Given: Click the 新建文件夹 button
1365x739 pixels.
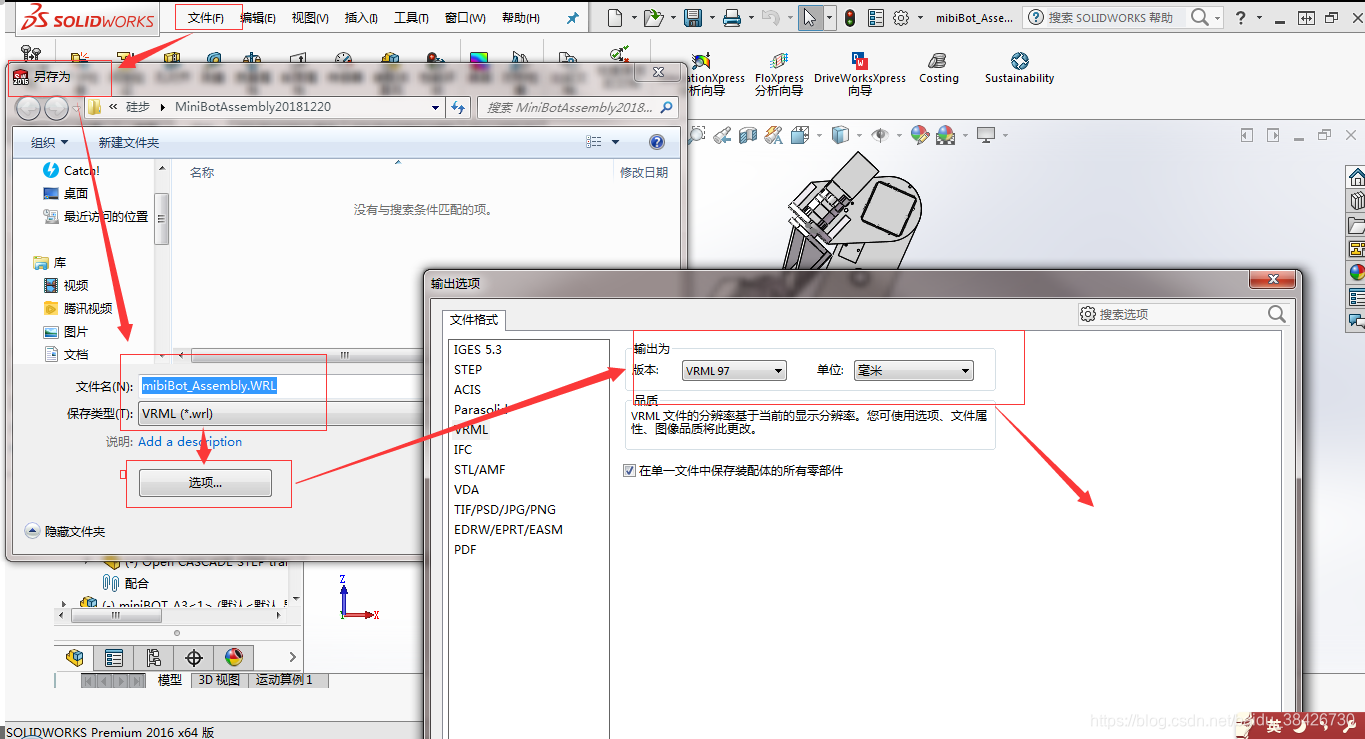Looking at the screenshot, I should click(x=129, y=143).
